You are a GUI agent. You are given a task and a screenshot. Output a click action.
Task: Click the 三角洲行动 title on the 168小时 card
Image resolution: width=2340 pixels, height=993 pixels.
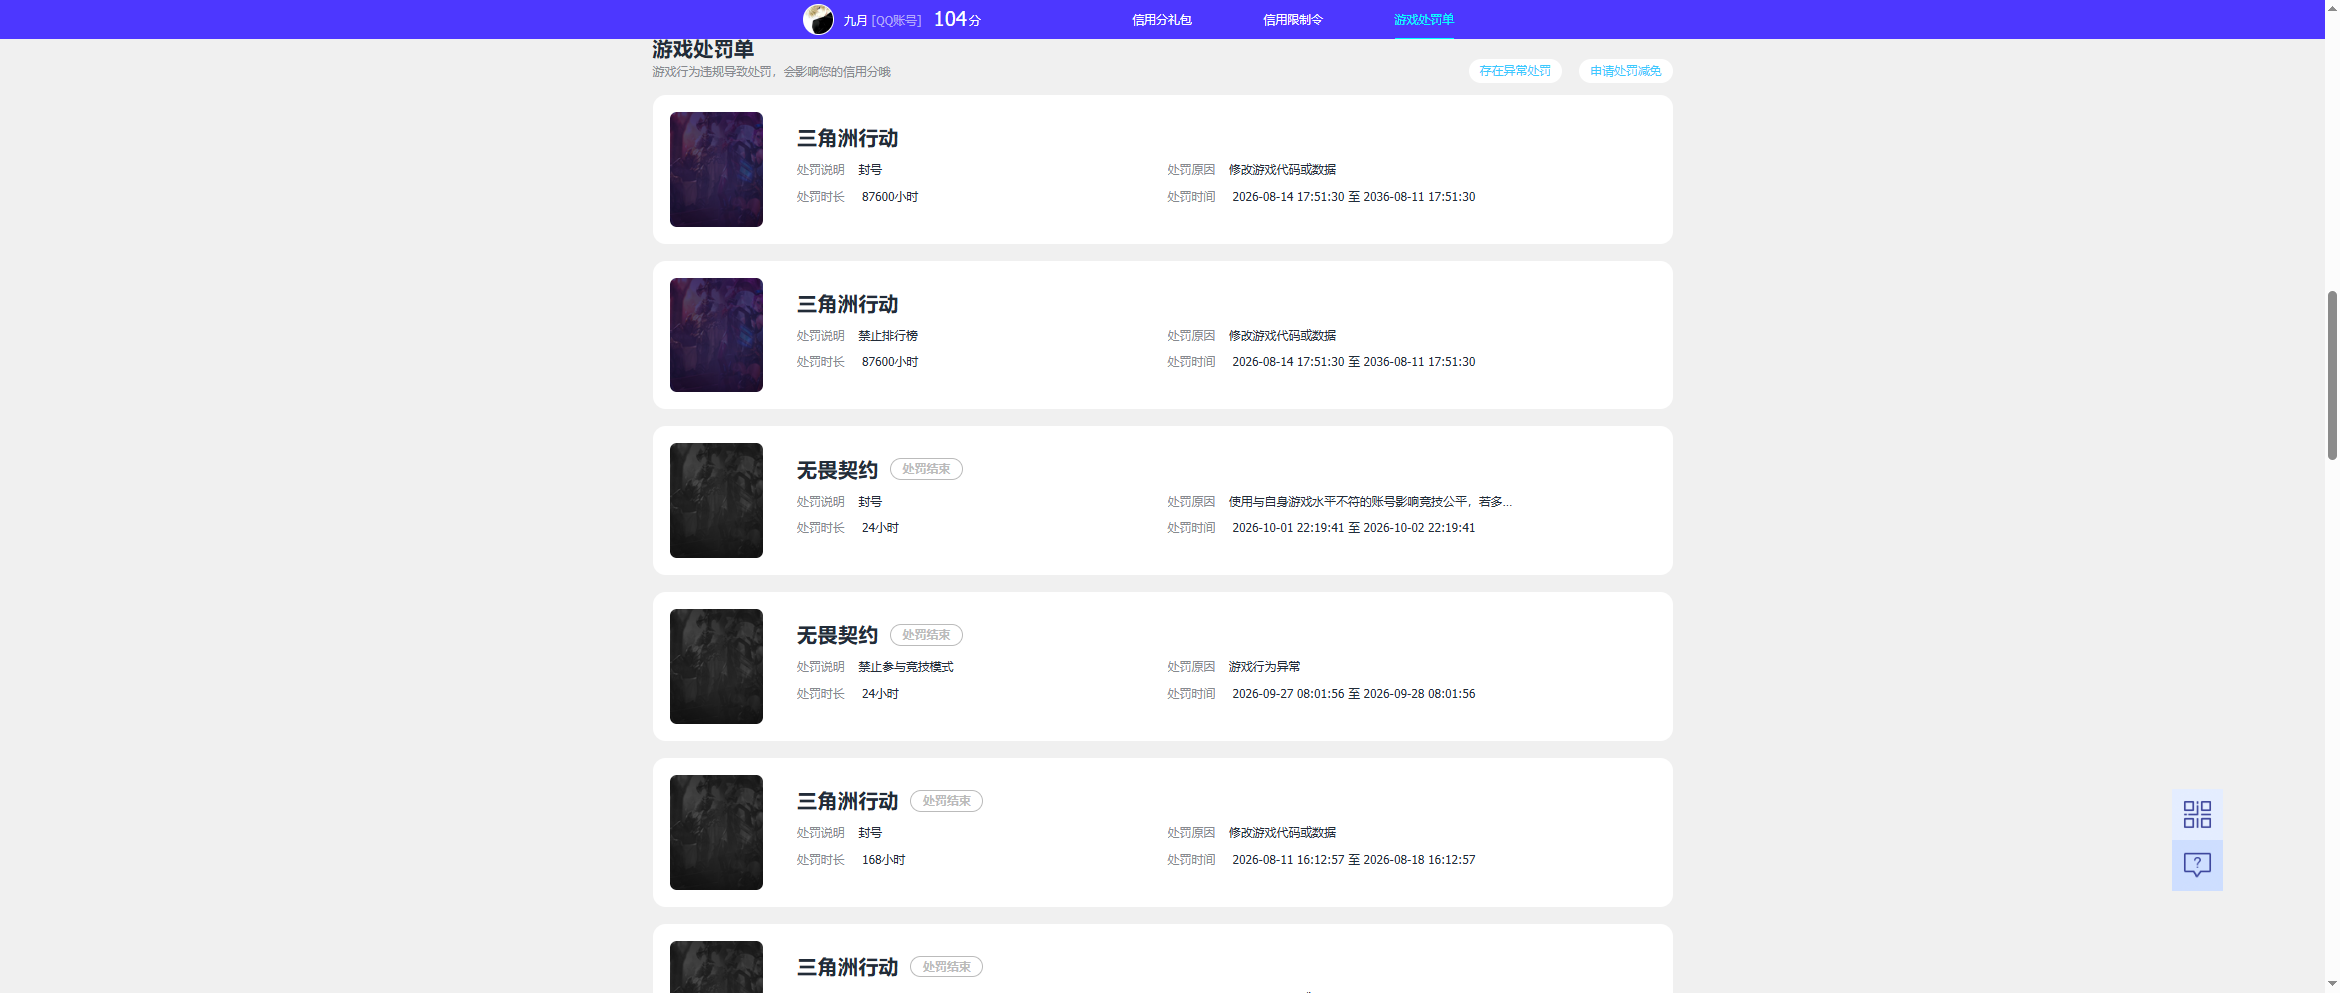(x=847, y=801)
